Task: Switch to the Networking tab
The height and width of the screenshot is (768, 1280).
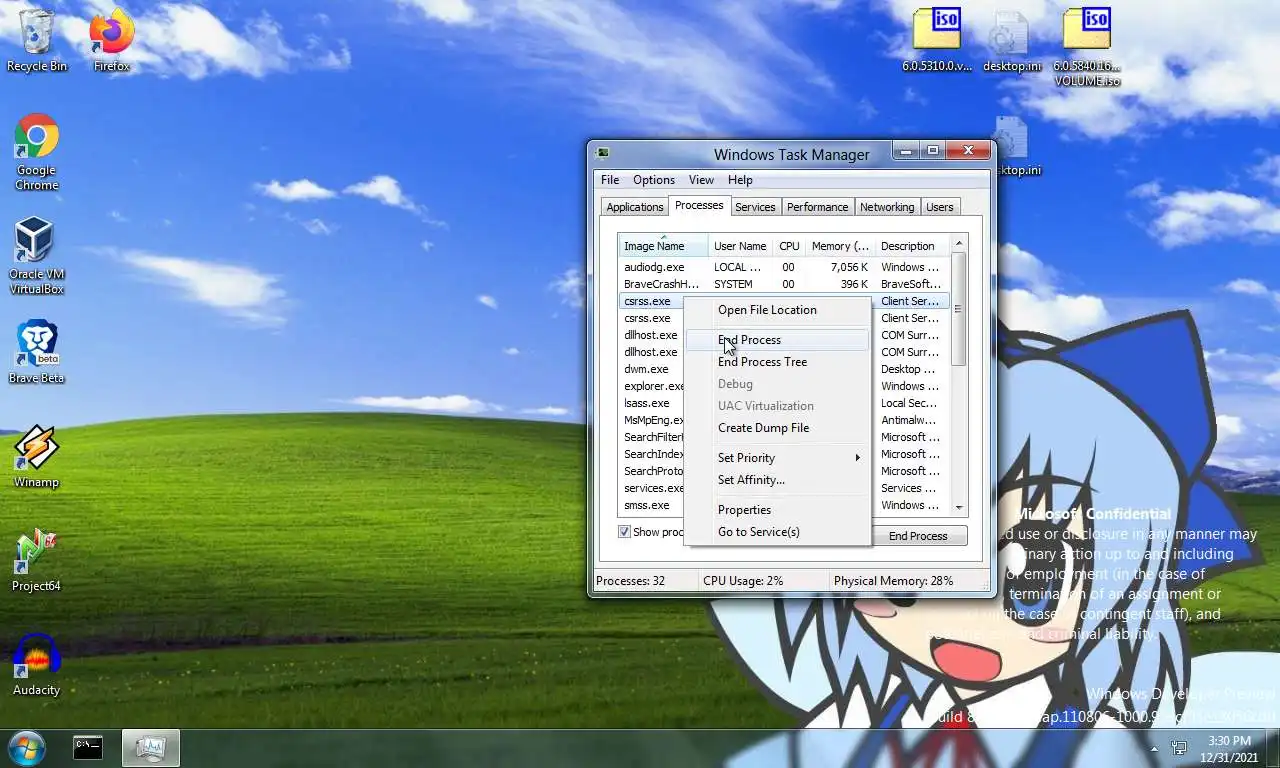Action: pyautogui.click(x=887, y=207)
